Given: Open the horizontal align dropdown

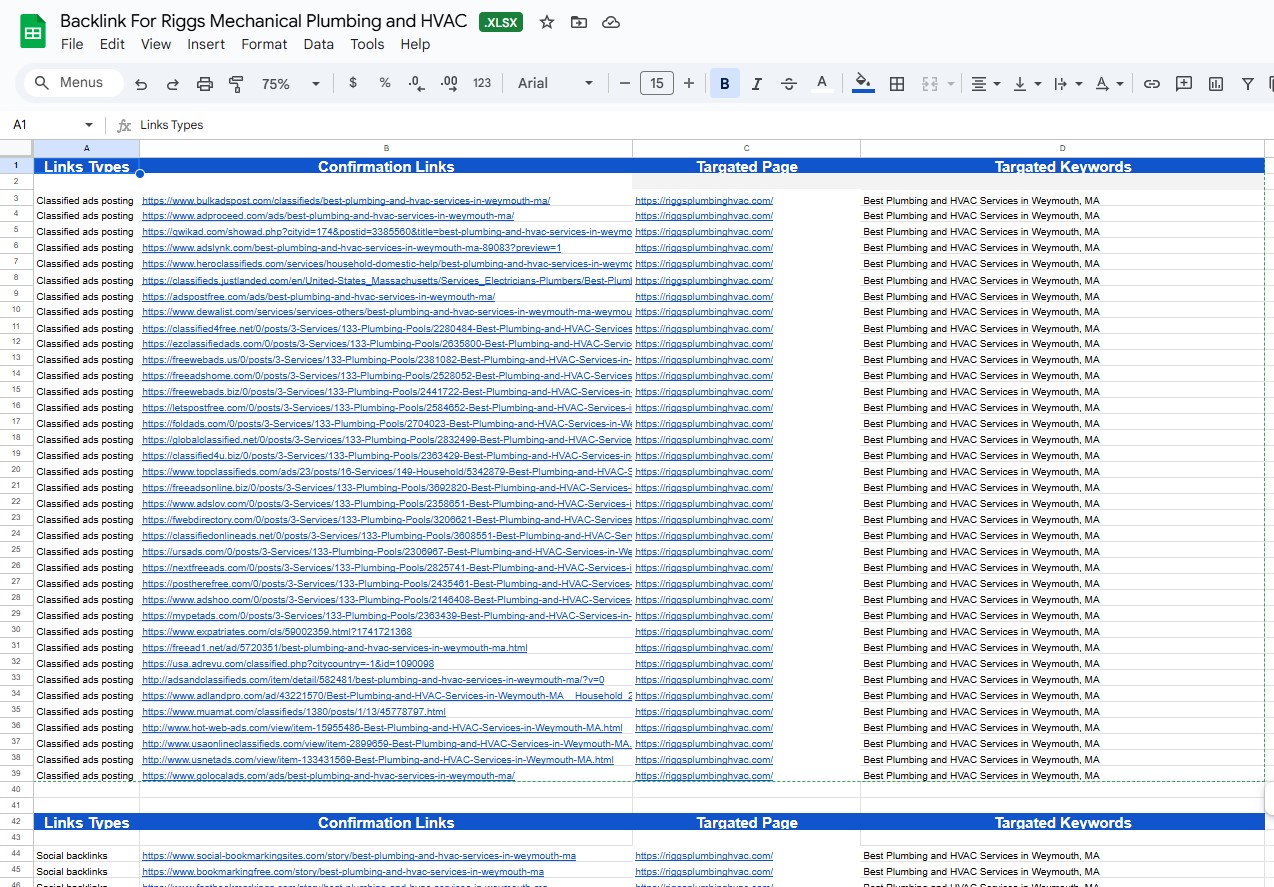Looking at the screenshot, I should pos(986,84).
